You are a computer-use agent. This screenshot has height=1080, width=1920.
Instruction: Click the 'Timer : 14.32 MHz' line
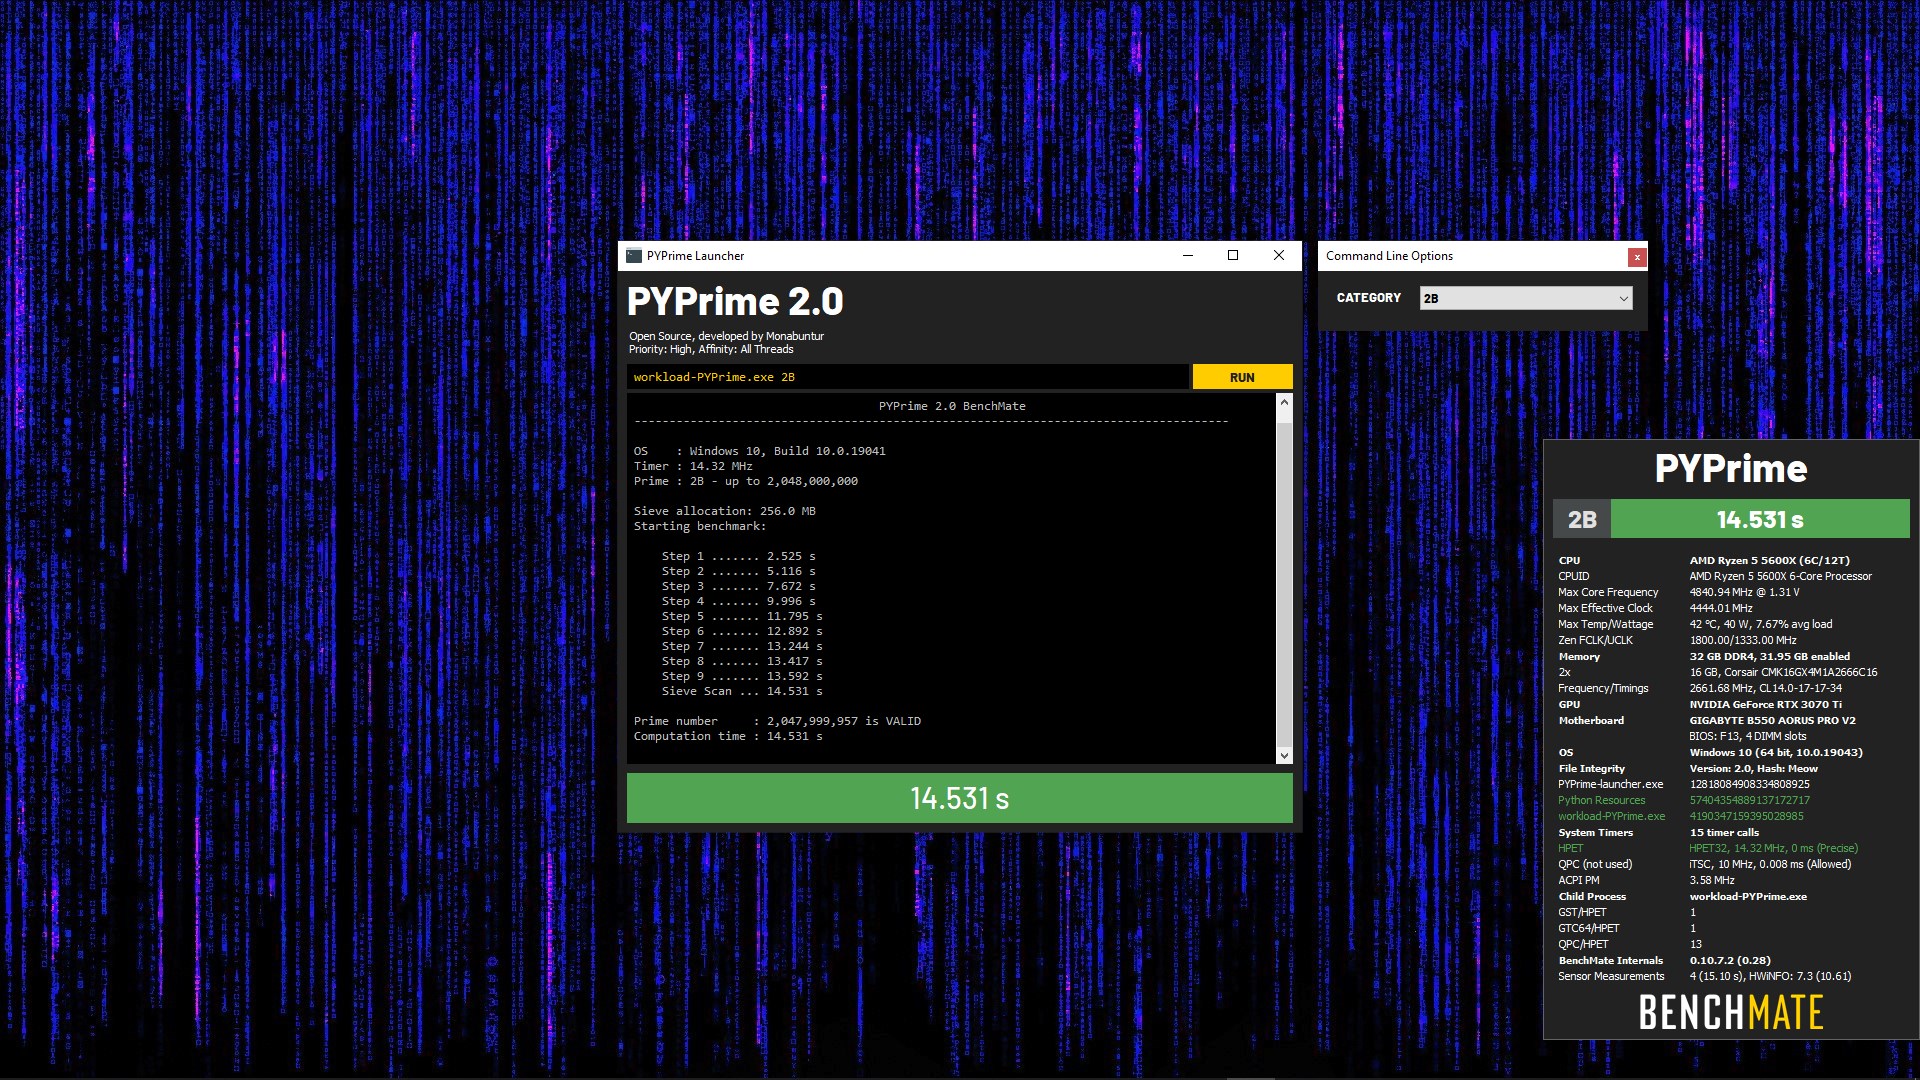coord(693,466)
